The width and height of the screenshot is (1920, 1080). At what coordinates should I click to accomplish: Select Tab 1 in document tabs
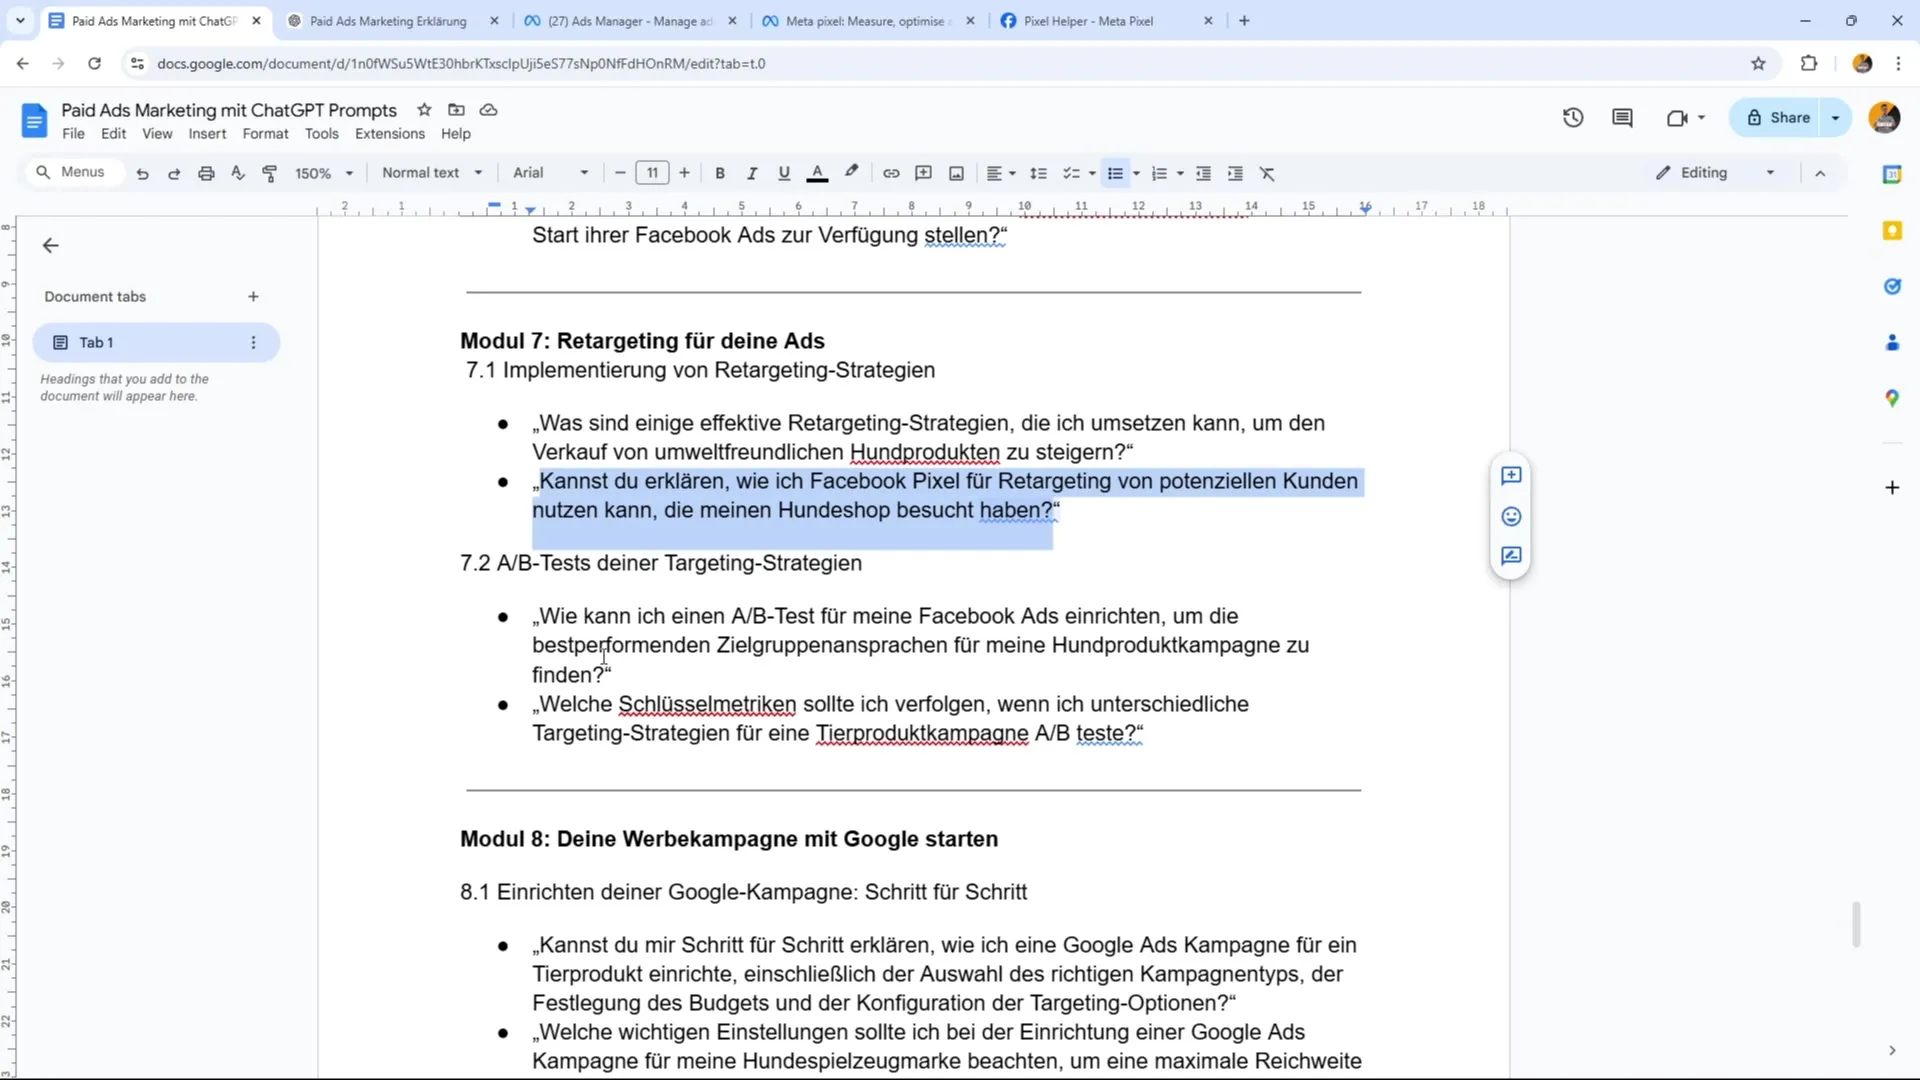coord(155,343)
